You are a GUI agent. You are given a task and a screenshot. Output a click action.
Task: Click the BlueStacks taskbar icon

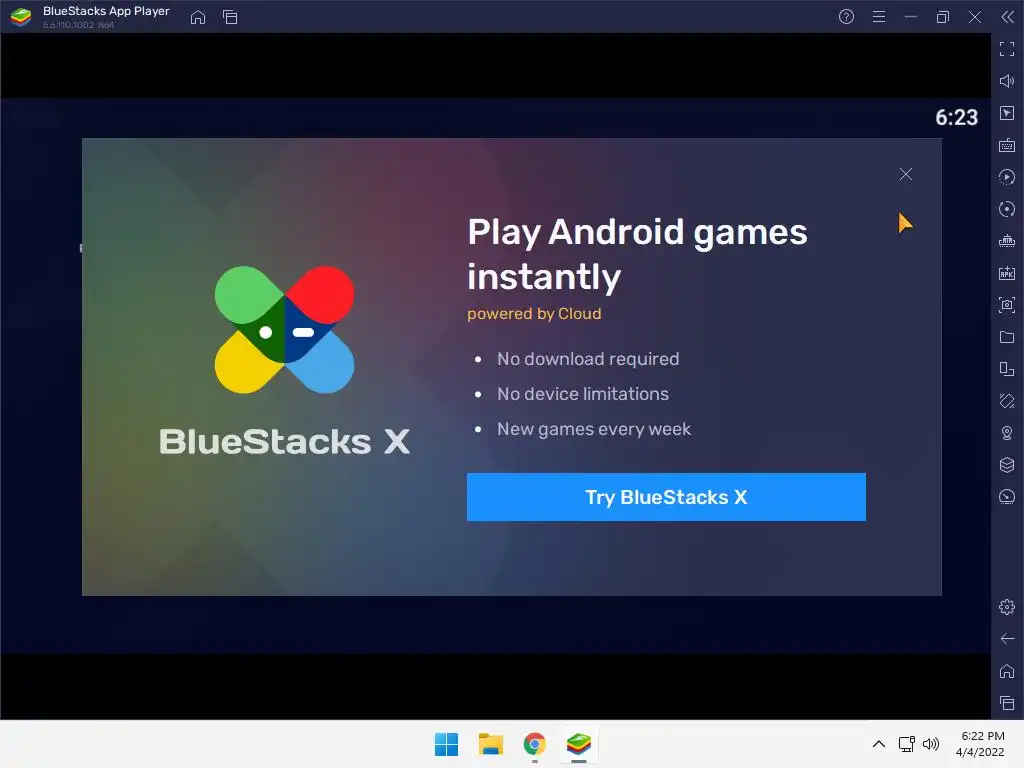(579, 744)
